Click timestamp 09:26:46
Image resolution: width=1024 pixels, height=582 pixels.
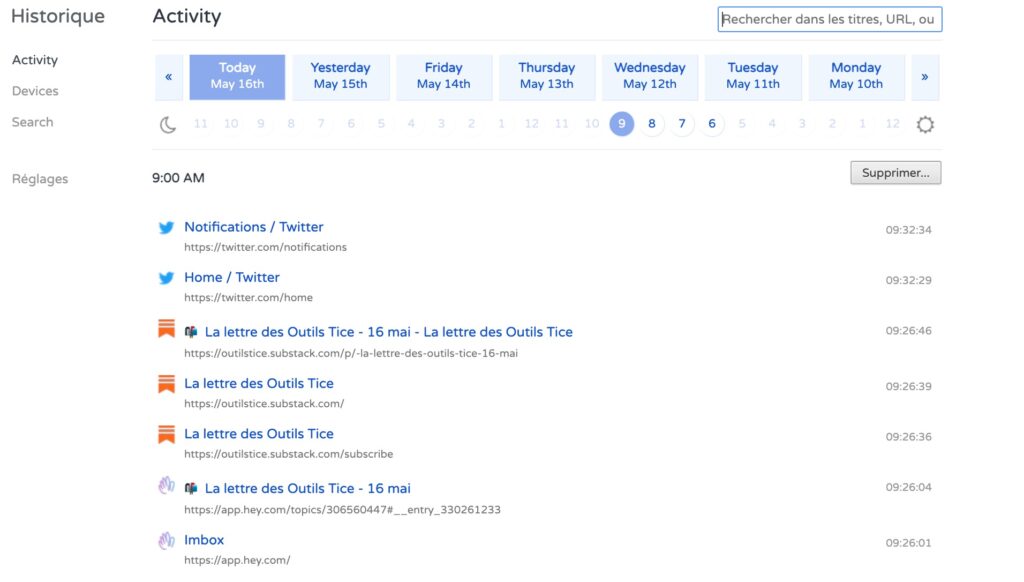[908, 331]
